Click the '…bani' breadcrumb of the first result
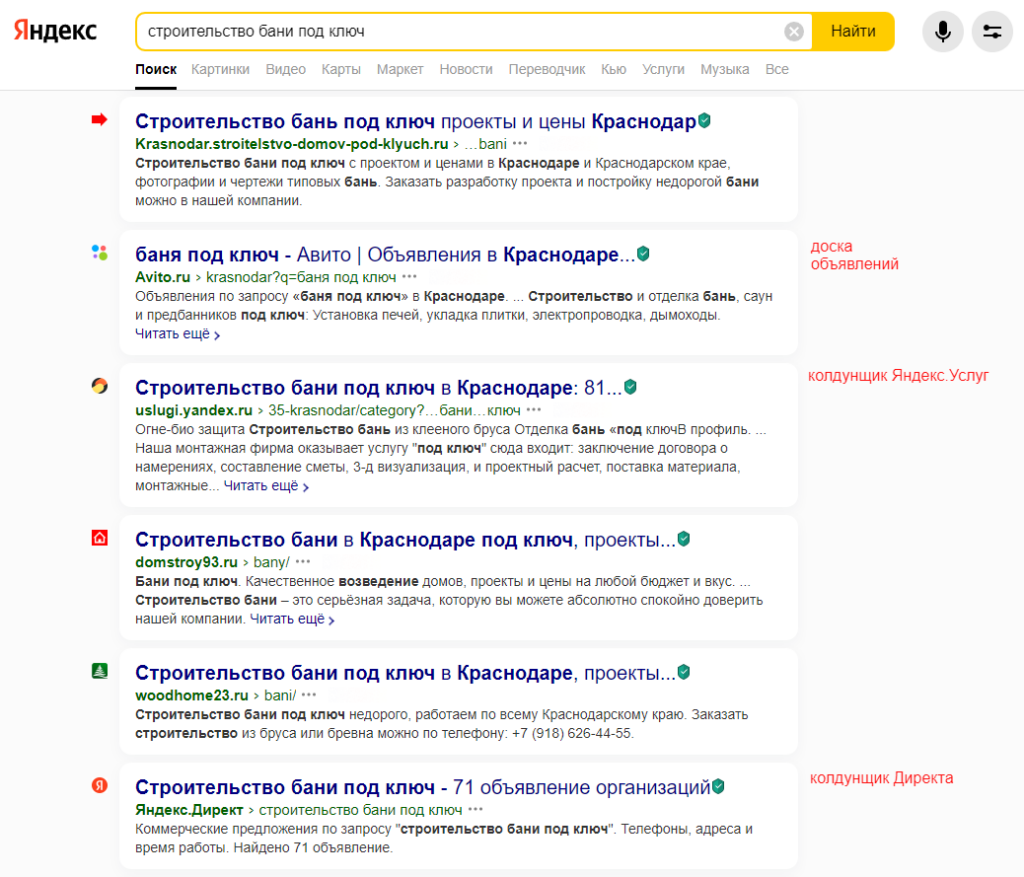1024x877 pixels. point(485,144)
